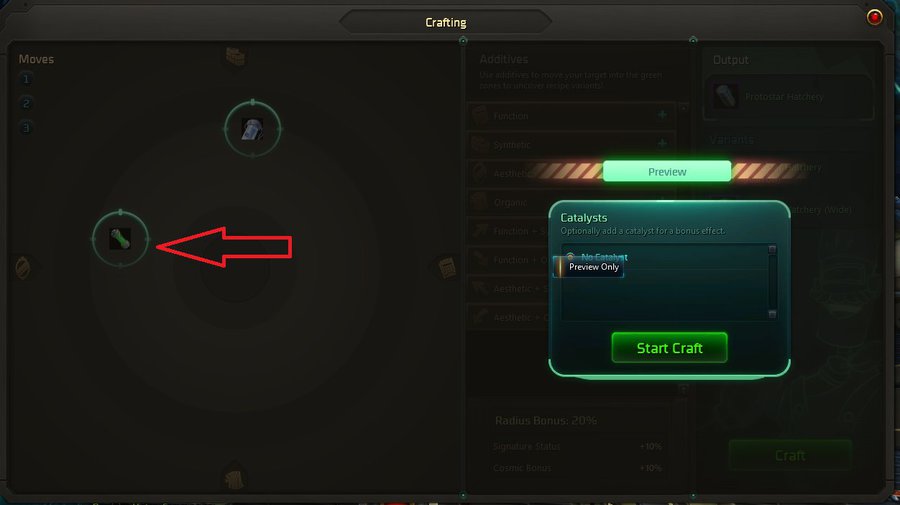This screenshot has width=900, height=505.
Task: Select the No Catalyst radio option
Action: (570, 257)
